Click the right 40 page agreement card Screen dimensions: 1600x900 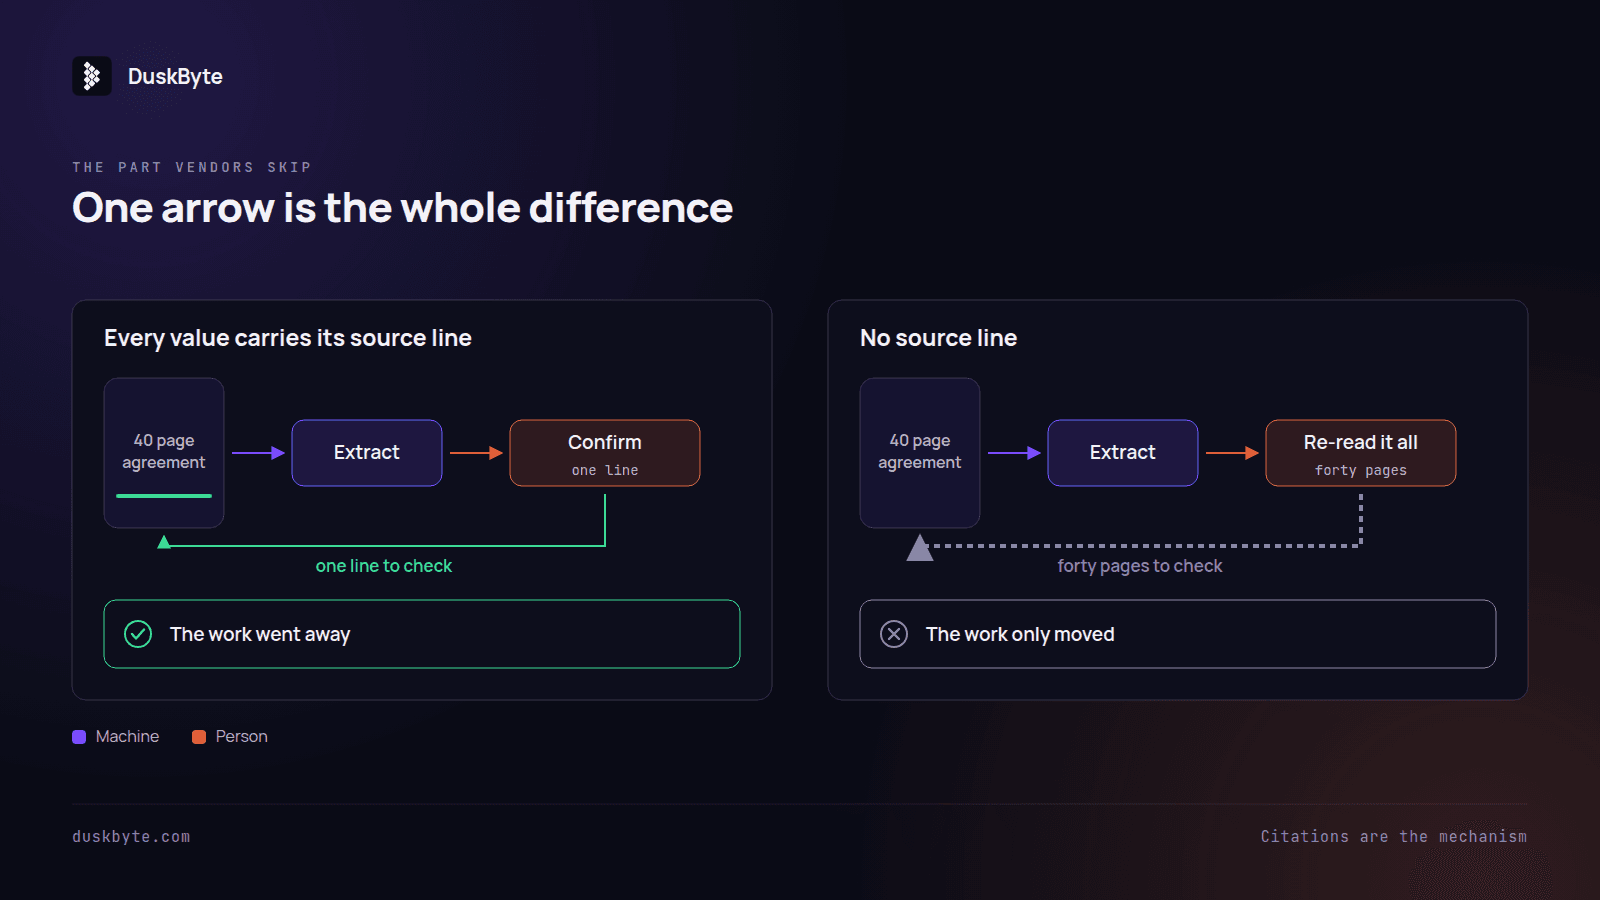tap(920, 453)
